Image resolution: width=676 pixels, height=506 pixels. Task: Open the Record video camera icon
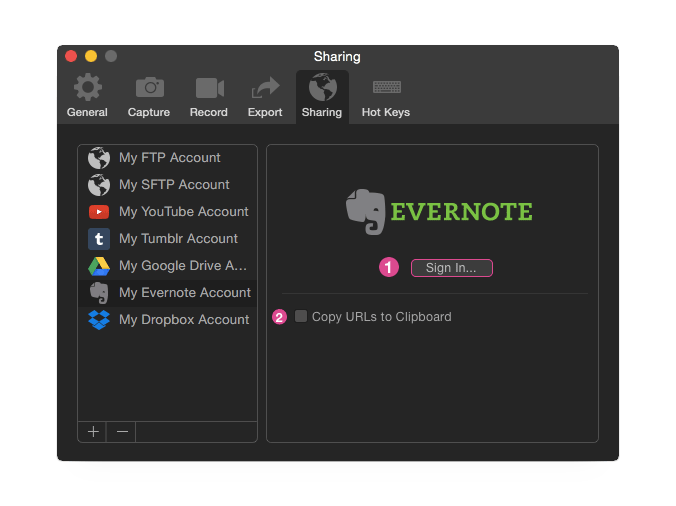coord(210,88)
